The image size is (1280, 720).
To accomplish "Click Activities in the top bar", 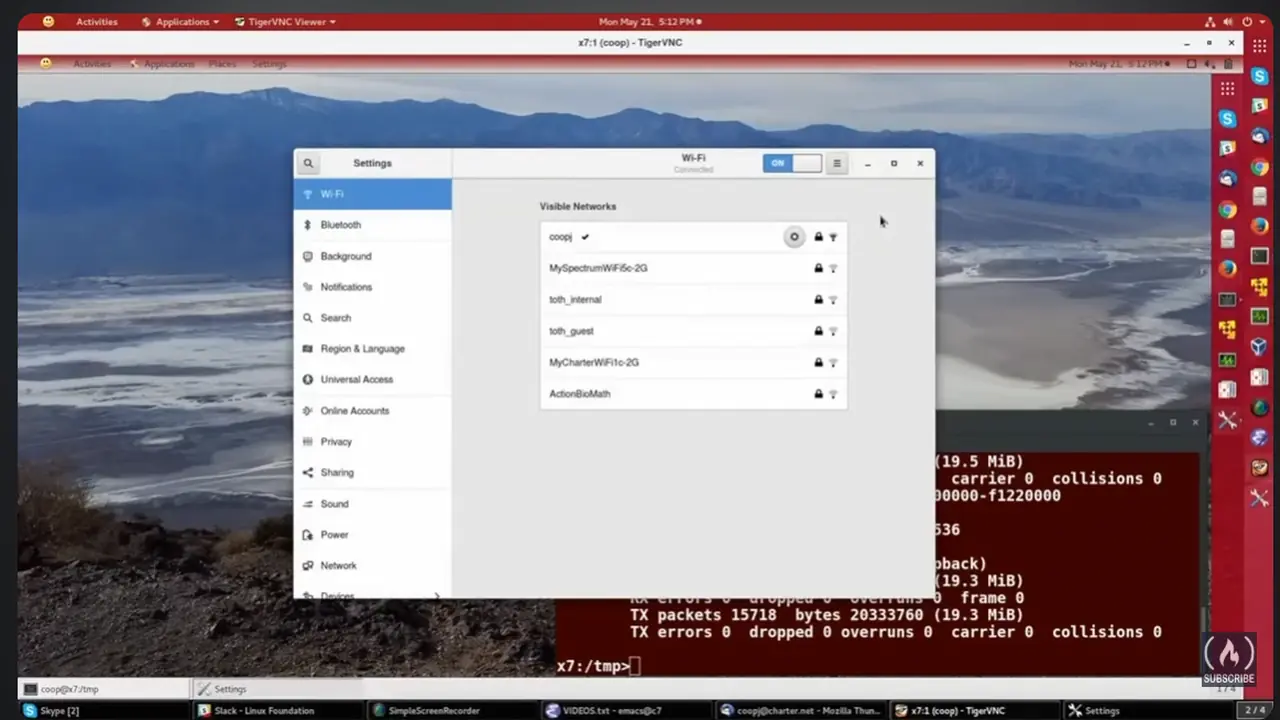I will [x=96, y=21].
